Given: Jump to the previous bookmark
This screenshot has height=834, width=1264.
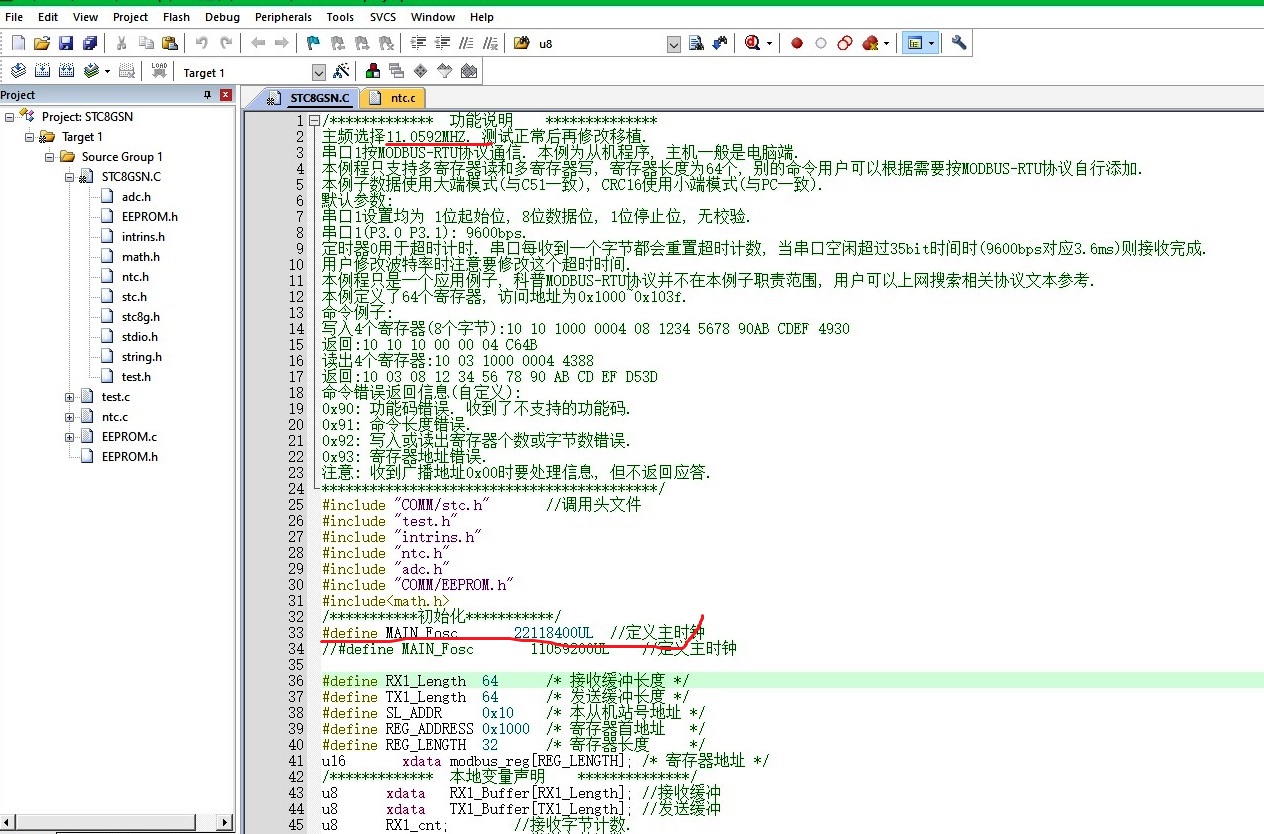Looking at the screenshot, I should point(337,43).
